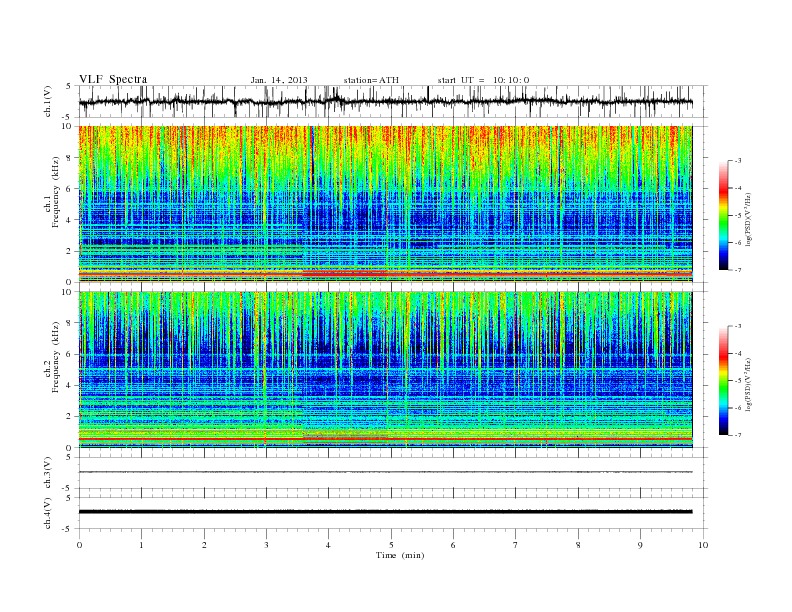
Task: Click the "8" tick on the time axis
Action: pyautogui.click(x=578, y=545)
